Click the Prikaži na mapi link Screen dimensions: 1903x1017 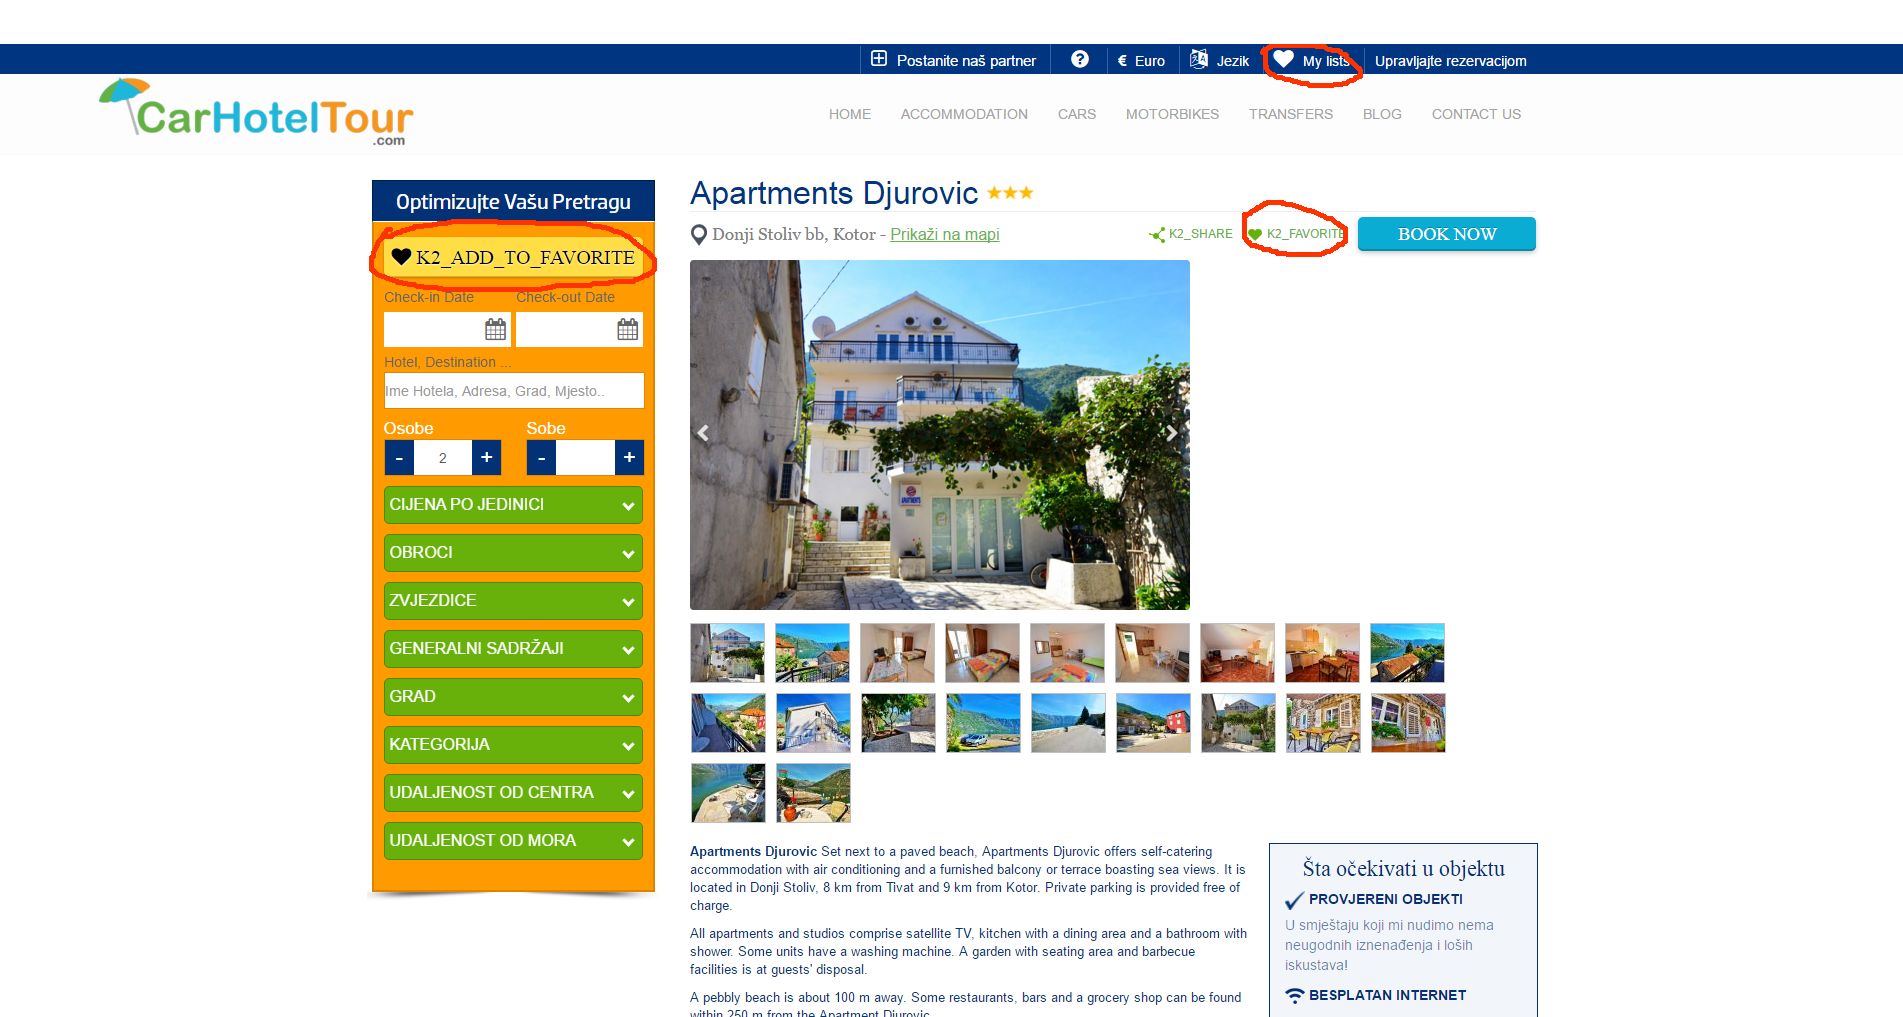point(944,234)
